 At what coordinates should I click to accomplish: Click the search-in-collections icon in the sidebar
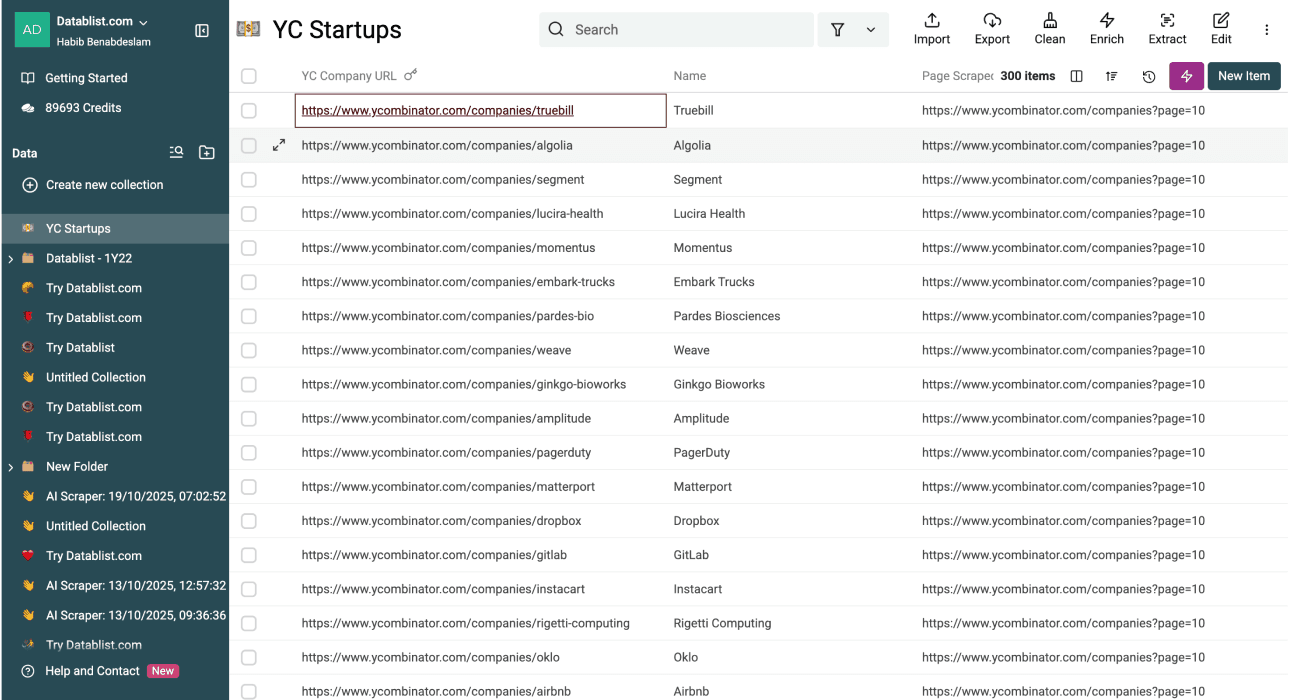click(176, 152)
